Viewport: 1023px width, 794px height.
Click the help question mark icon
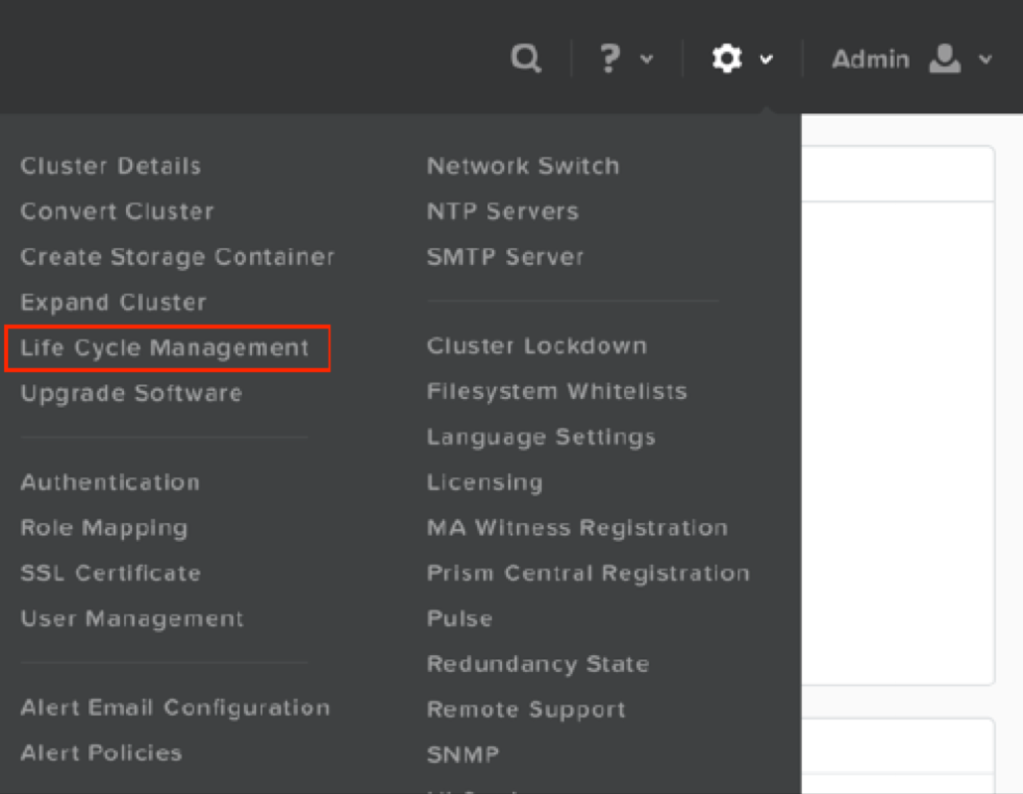[610, 57]
